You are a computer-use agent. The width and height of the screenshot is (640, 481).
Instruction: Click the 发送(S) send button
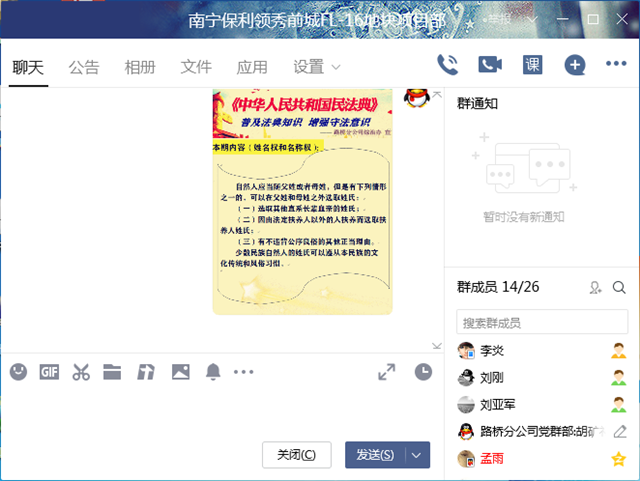pyautogui.click(x=375, y=455)
